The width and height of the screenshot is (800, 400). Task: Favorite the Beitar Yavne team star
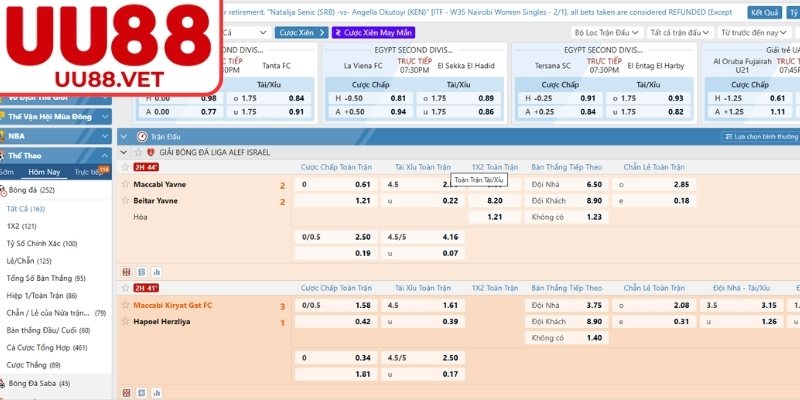point(125,201)
